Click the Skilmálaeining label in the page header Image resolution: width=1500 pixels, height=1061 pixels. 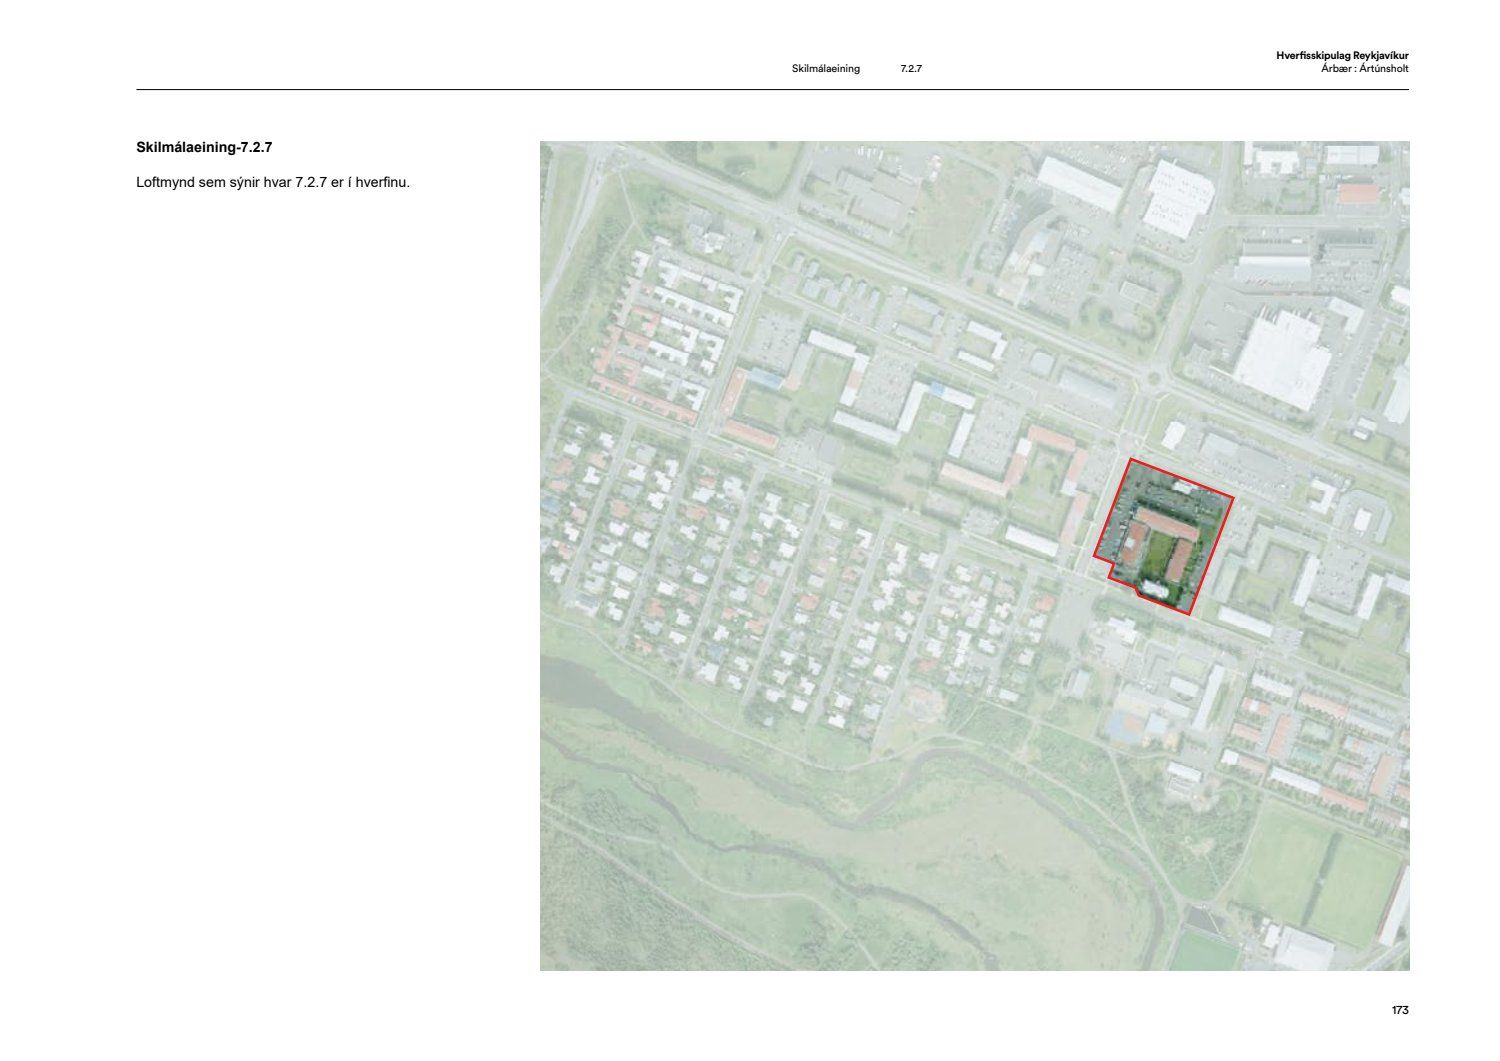[x=825, y=69]
